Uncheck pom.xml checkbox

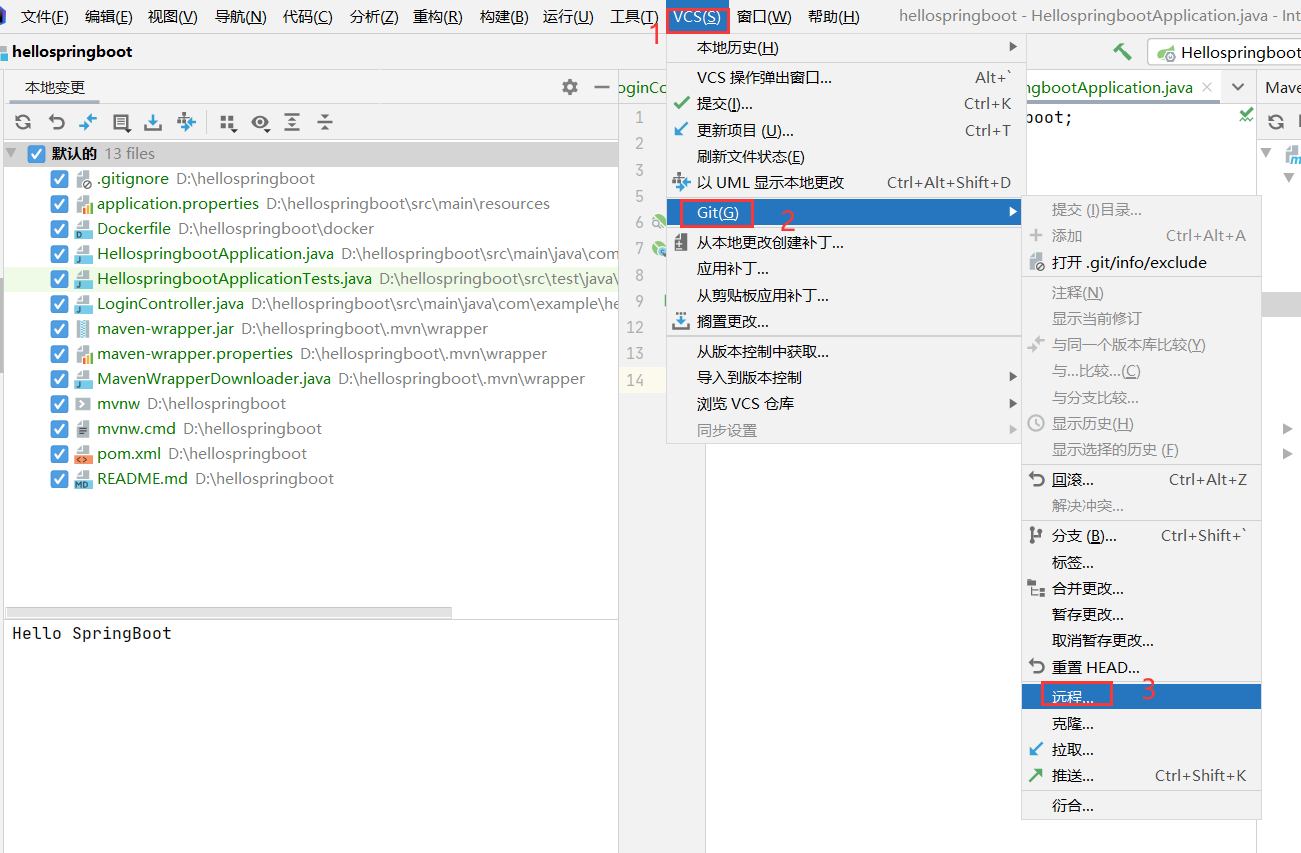coord(59,454)
